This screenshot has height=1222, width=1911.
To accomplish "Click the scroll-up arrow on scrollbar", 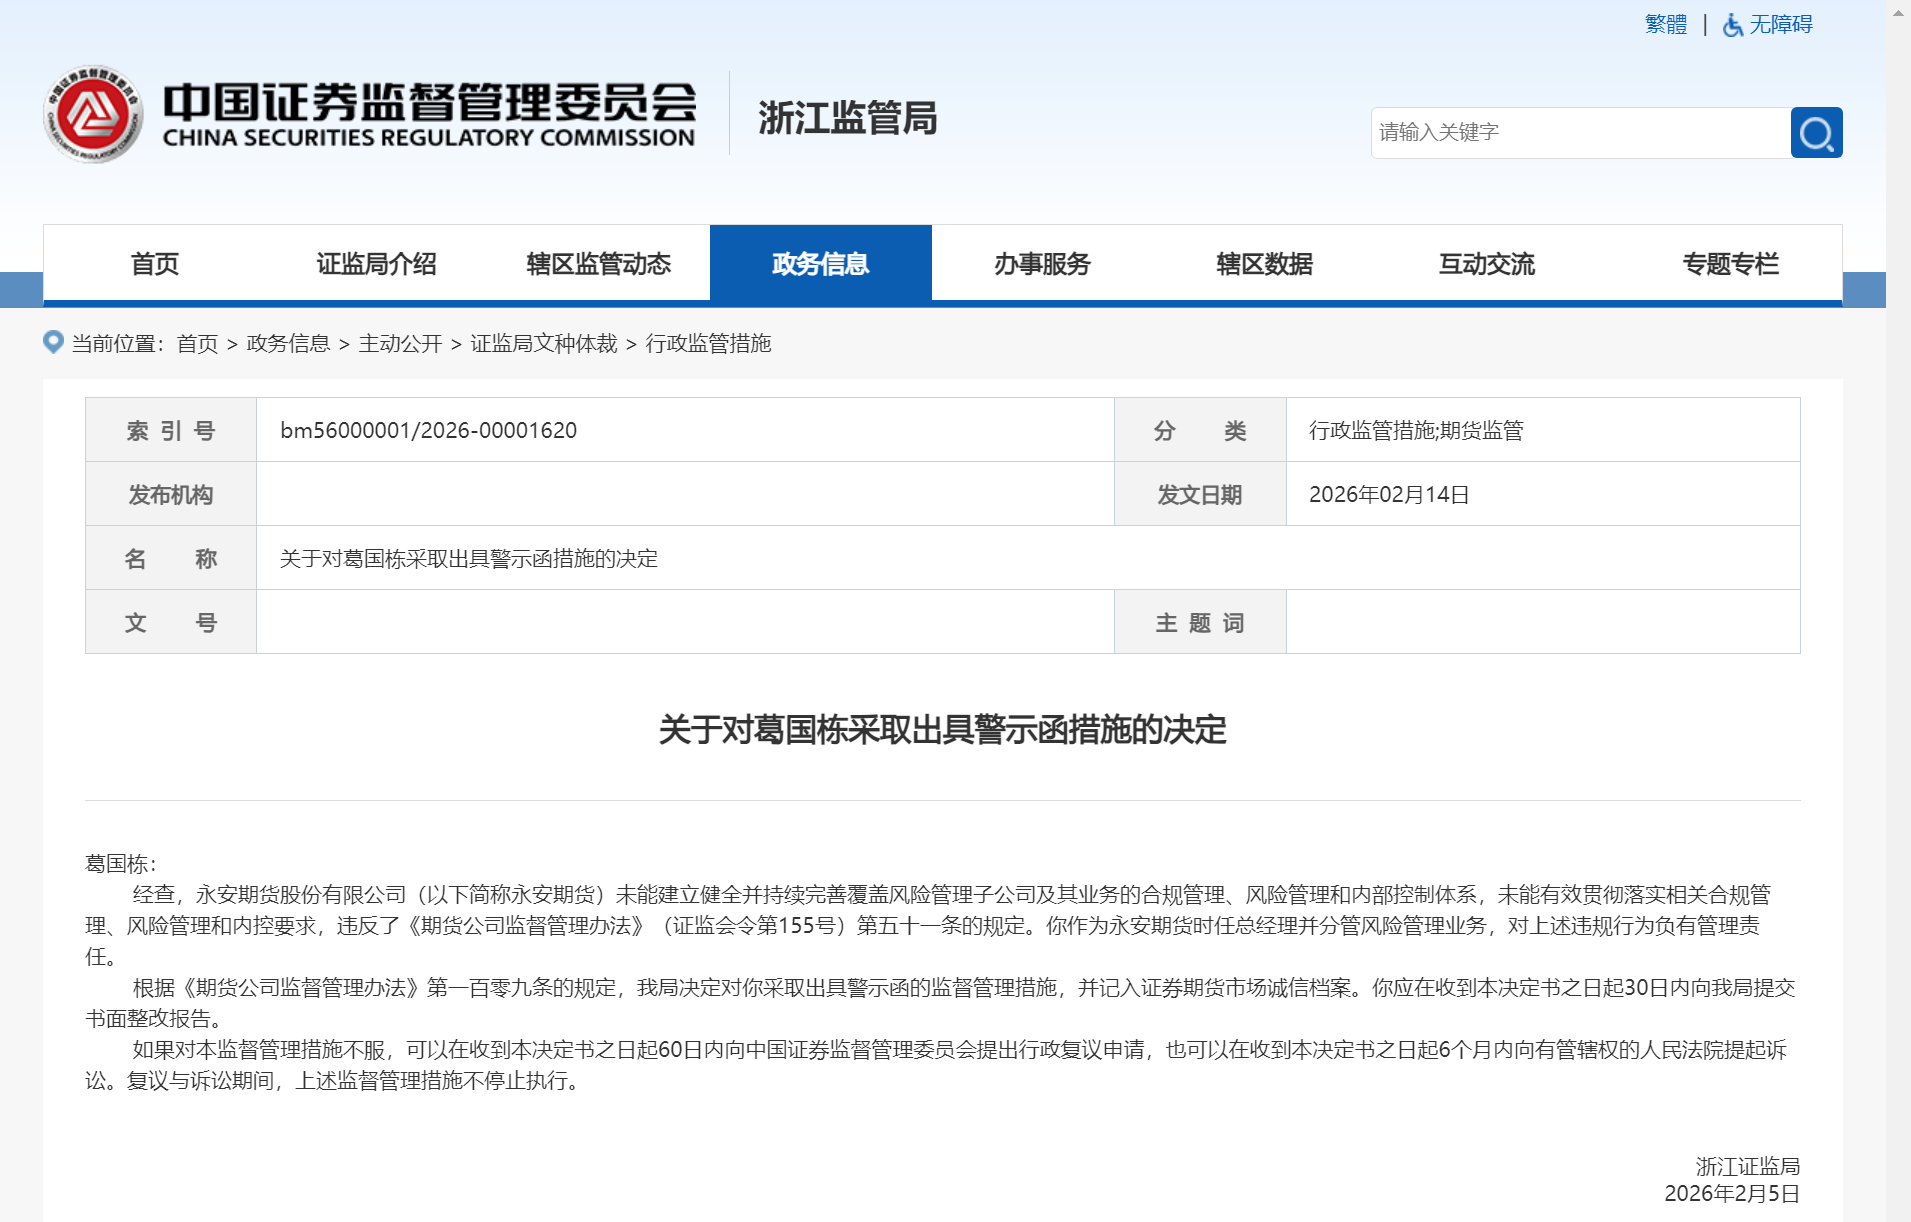I will pyautogui.click(x=1898, y=13).
